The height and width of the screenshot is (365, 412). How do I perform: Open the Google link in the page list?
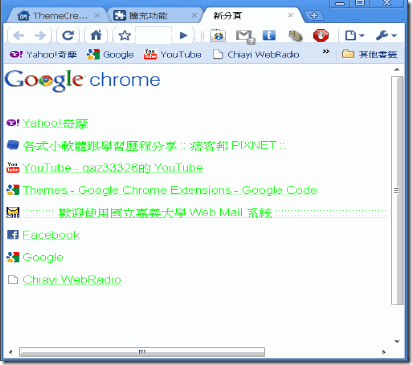tap(43, 257)
